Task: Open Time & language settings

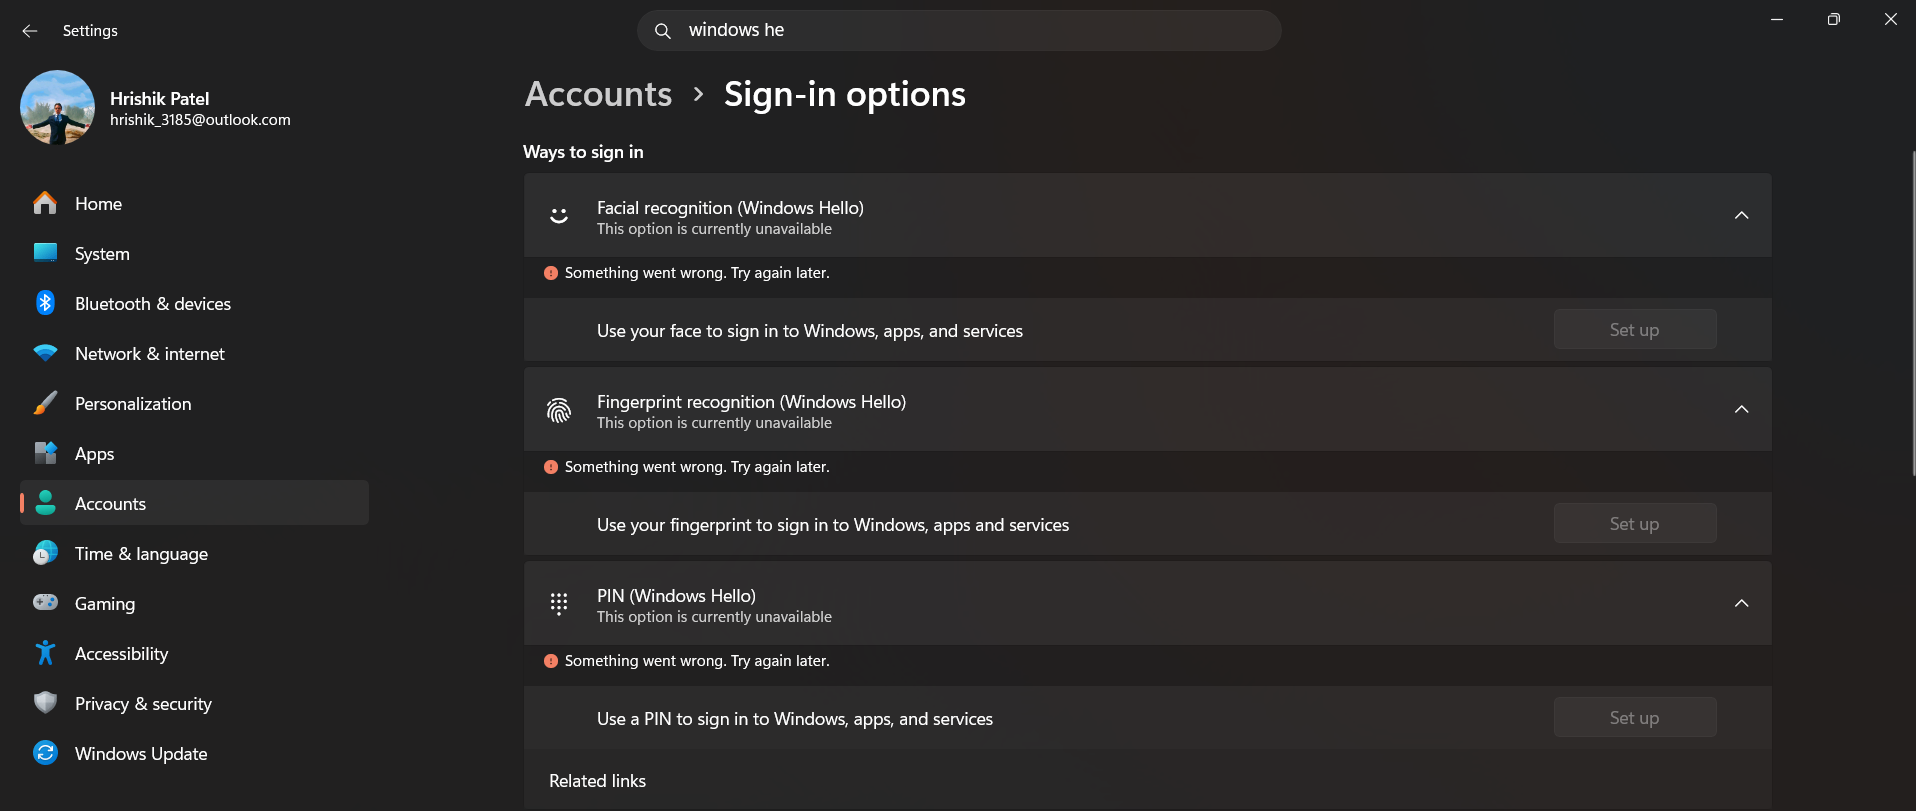Action: coord(141,554)
